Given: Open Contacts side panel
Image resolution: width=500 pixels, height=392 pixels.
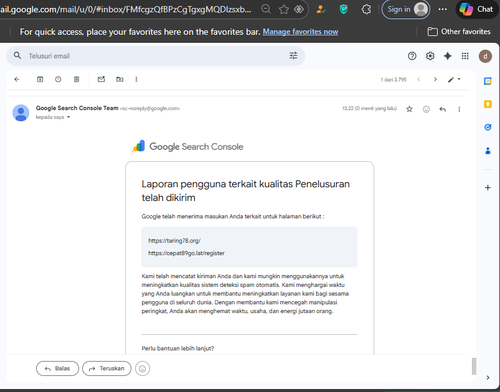Looking at the screenshot, I should pyautogui.click(x=488, y=151).
